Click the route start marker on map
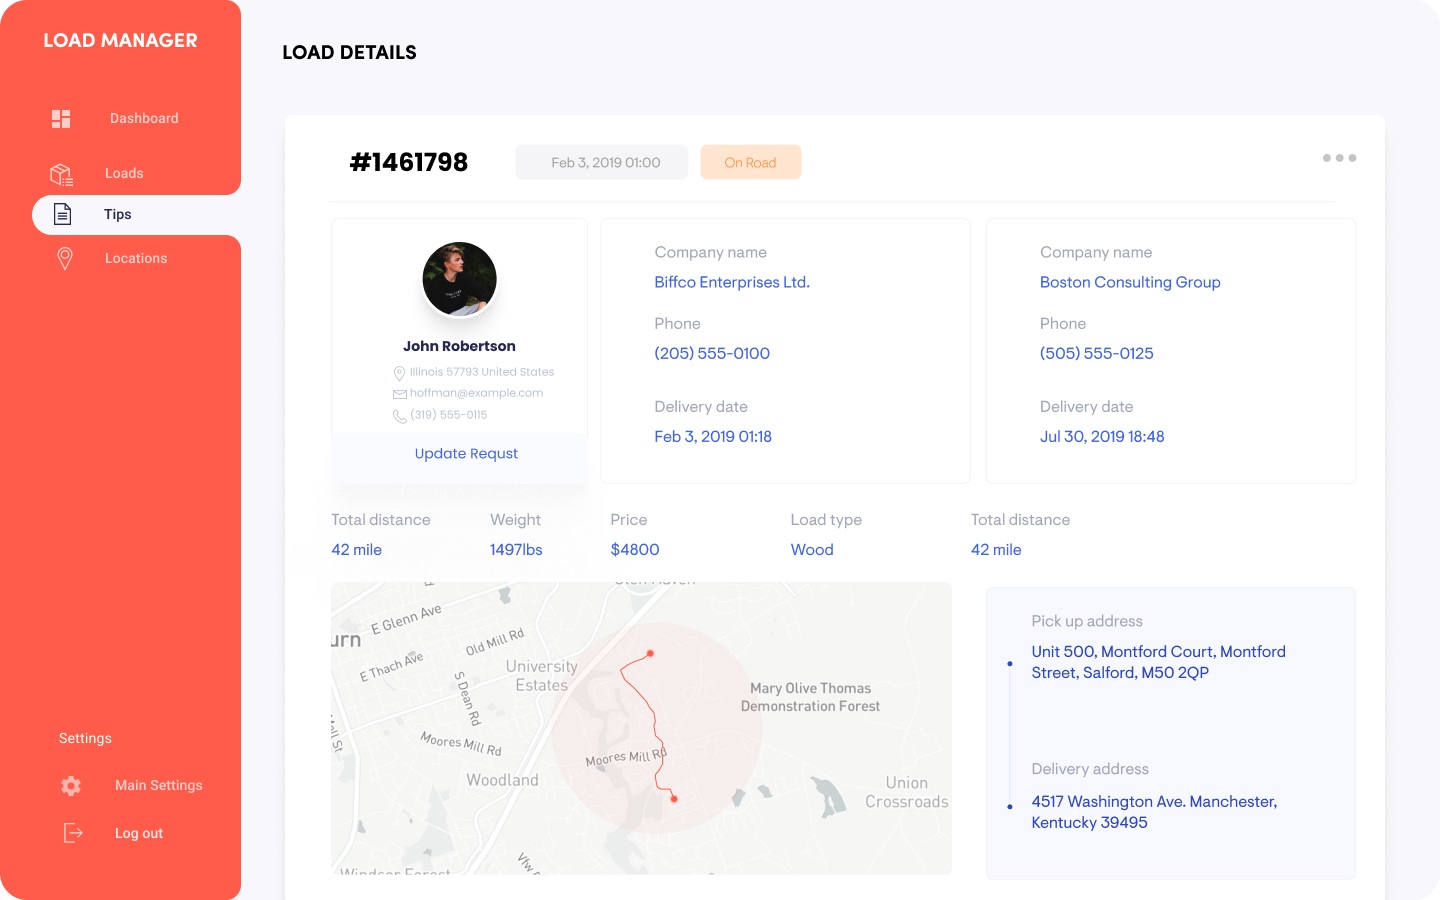This screenshot has width=1440, height=900. coord(650,653)
